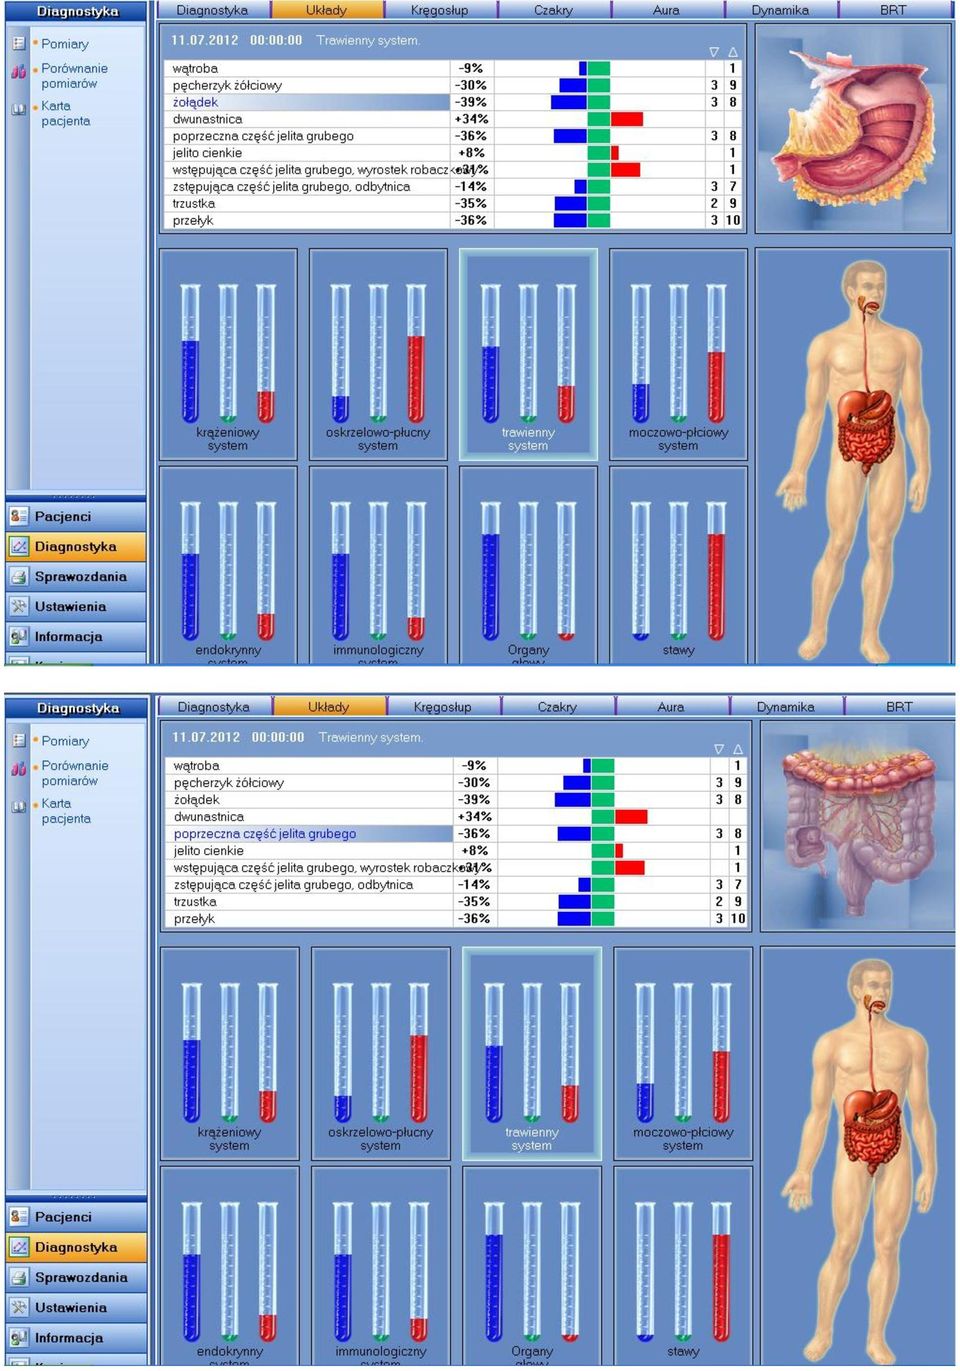Select wstępująca część jelita grubego row, lower window
The height and width of the screenshot is (1371, 960).
pyautogui.click(x=456, y=867)
